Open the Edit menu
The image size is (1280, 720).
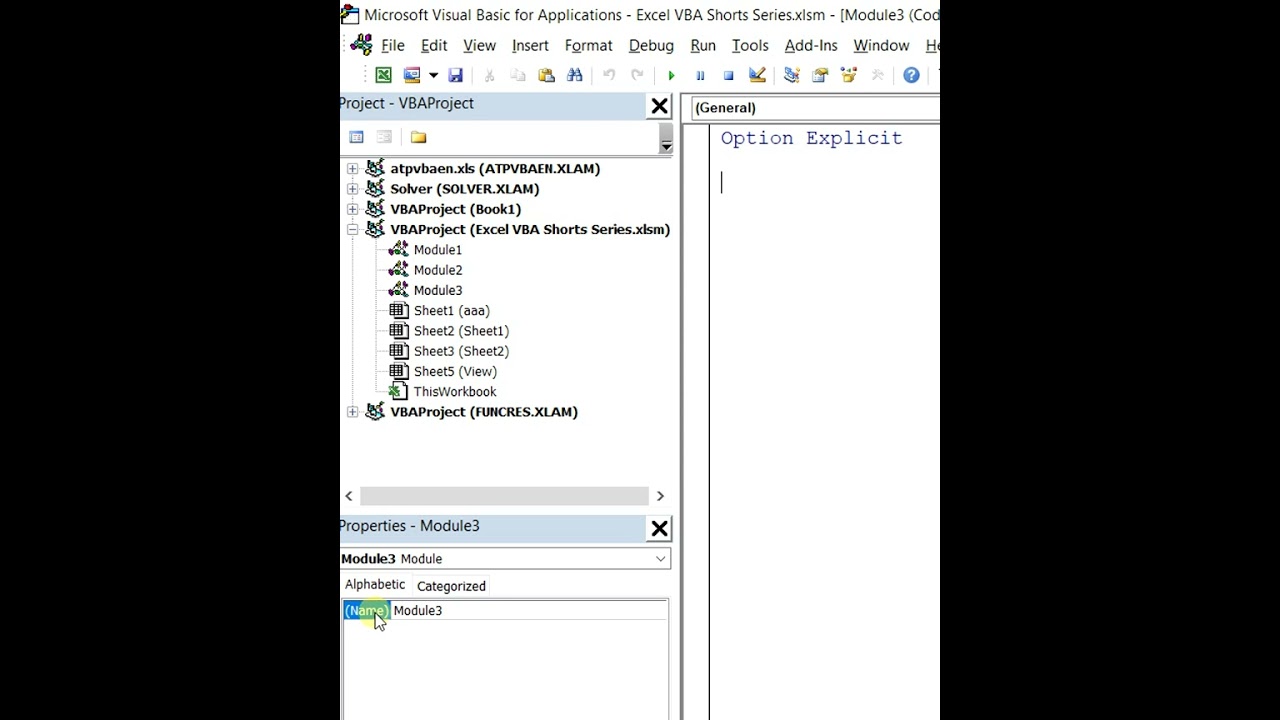point(434,45)
